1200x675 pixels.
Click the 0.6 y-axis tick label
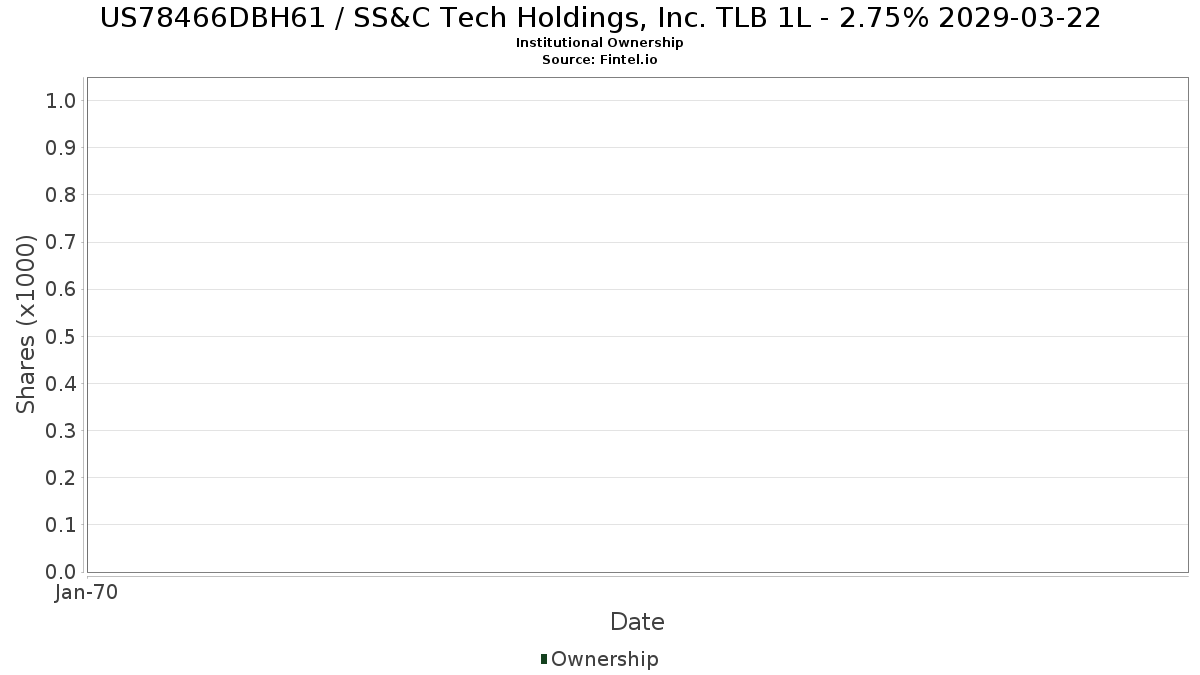point(61,289)
